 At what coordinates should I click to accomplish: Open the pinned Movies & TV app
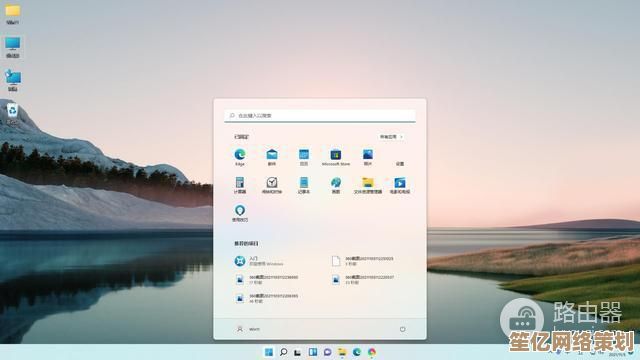[x=400, y=185]
